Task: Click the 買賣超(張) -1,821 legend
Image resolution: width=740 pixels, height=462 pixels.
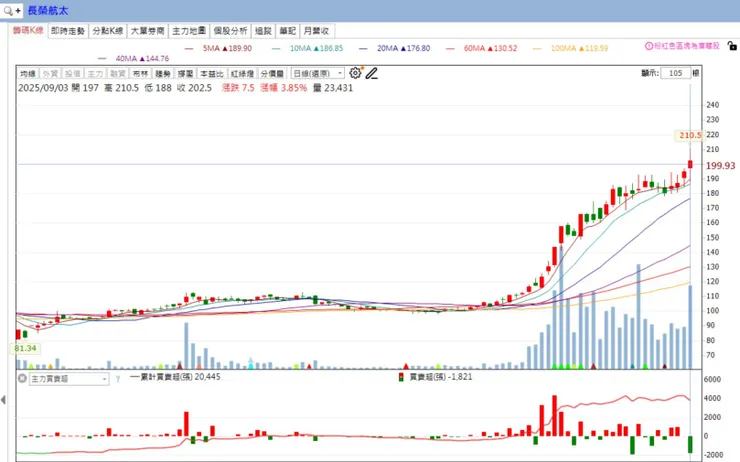Action: tap(436, 377)
